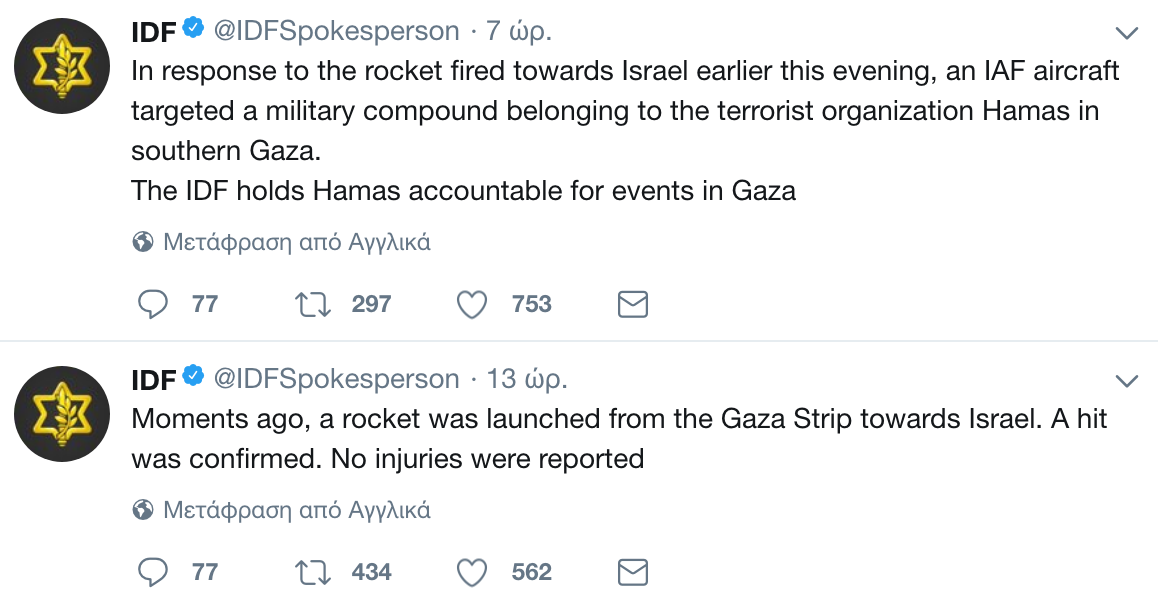This screenshot has height=596, width=1158.
Task: Open more options chevron on first tweet
Action: coord(1127,33)
